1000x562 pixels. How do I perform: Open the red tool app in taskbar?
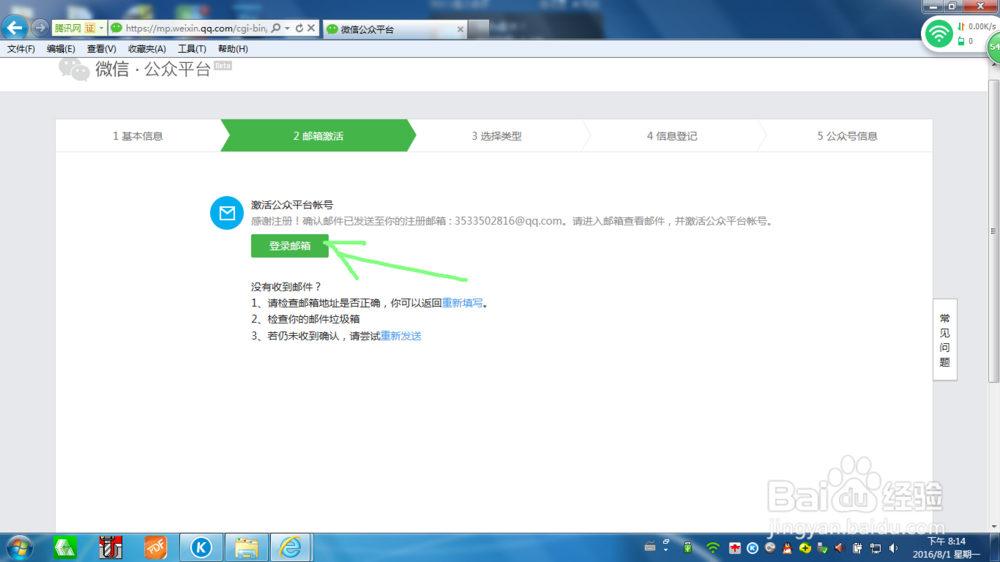tap(110, 548)
